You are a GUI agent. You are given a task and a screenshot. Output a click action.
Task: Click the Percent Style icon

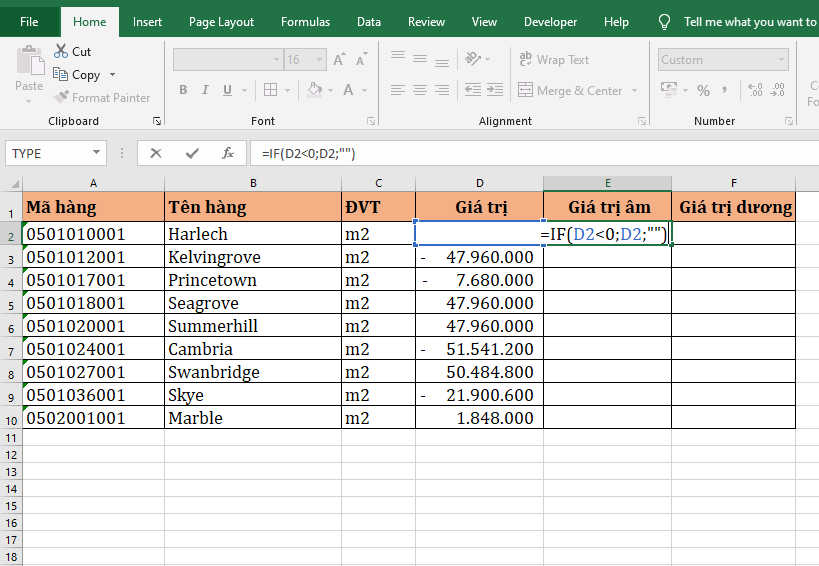[704, 90]
